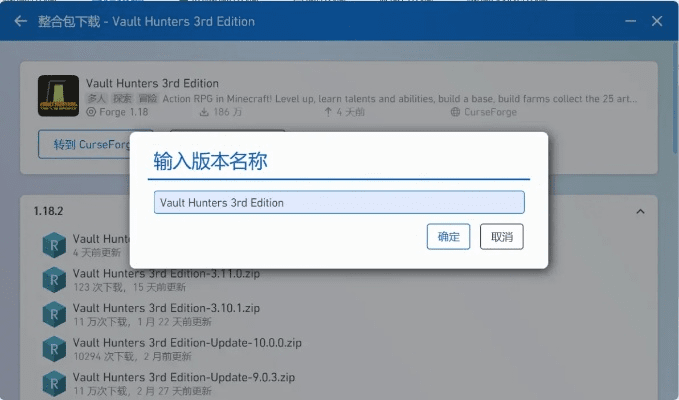The width and height of the screenshot is (679, 400).
Task: Click the version name input field
Action: pos(339,202)
